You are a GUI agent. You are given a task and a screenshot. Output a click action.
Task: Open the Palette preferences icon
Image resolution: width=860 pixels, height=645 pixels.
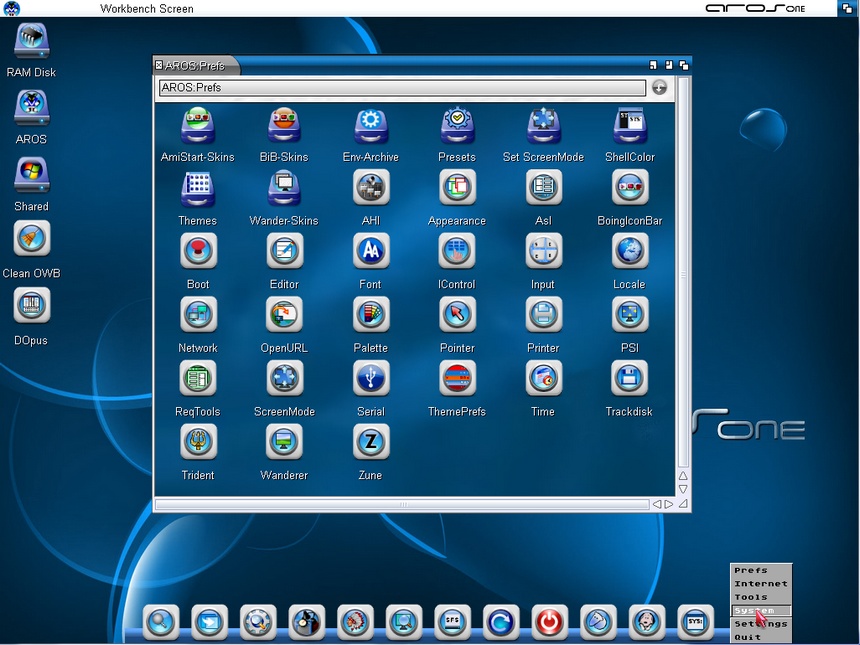(371, 315)
